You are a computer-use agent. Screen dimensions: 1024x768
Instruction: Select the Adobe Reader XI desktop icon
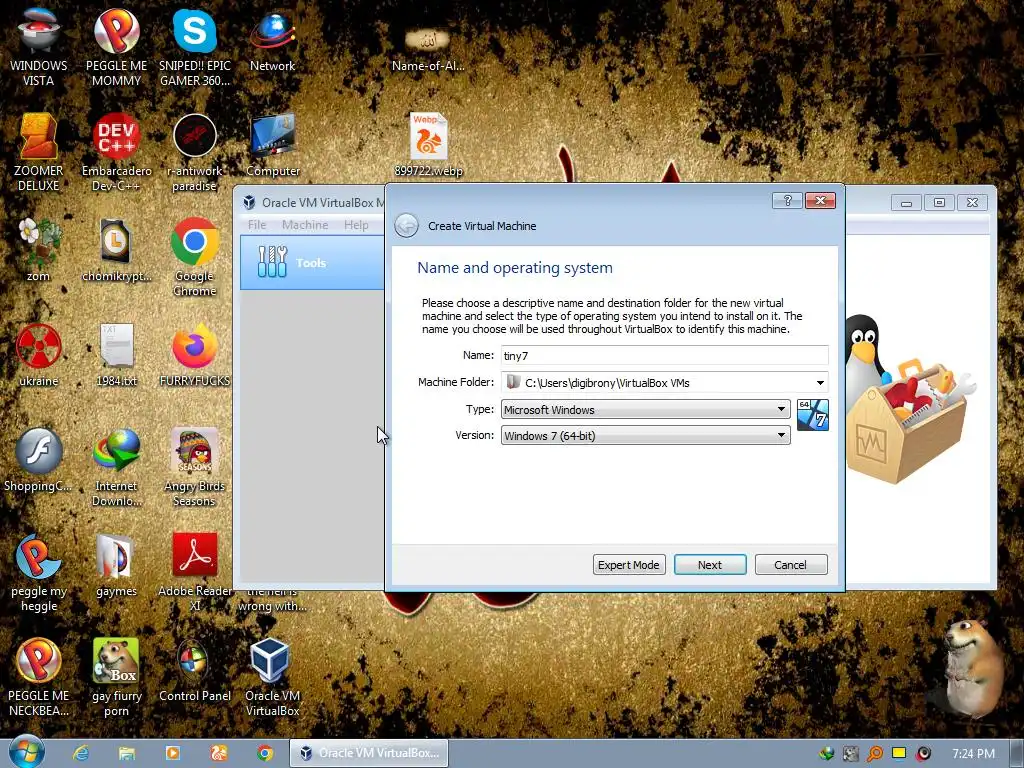(x=195, y=571)
